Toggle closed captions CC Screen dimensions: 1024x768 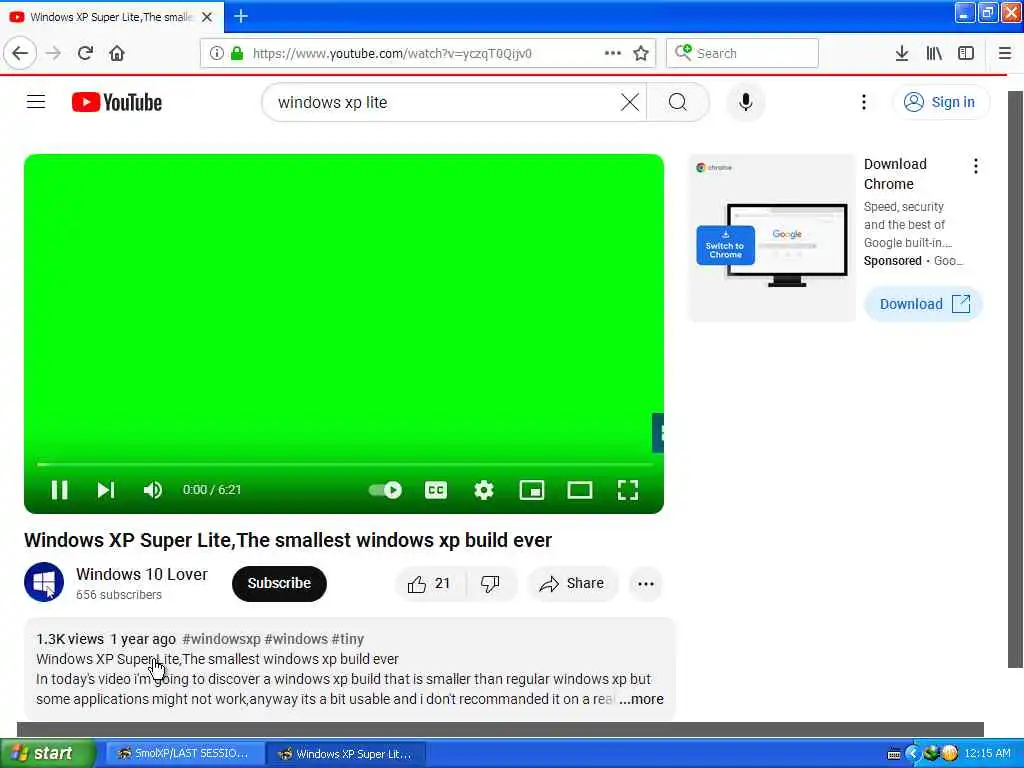coord(436,490)
